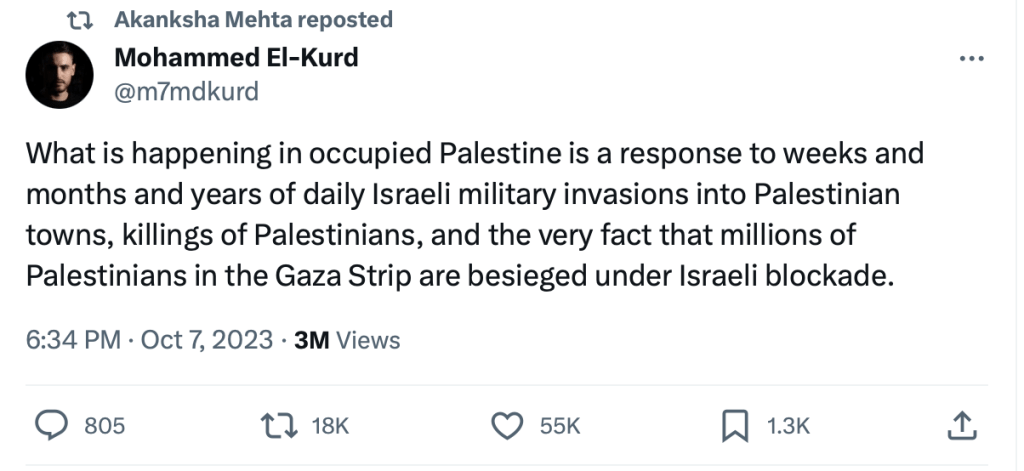
Task: Click the reply speech bubble icon
Action: click(x=51, y=426)
